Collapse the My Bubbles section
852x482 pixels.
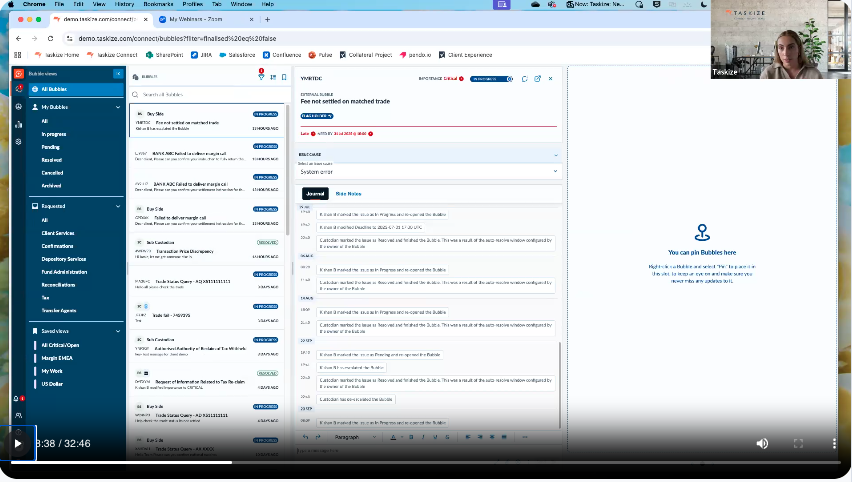pos(118,106)
